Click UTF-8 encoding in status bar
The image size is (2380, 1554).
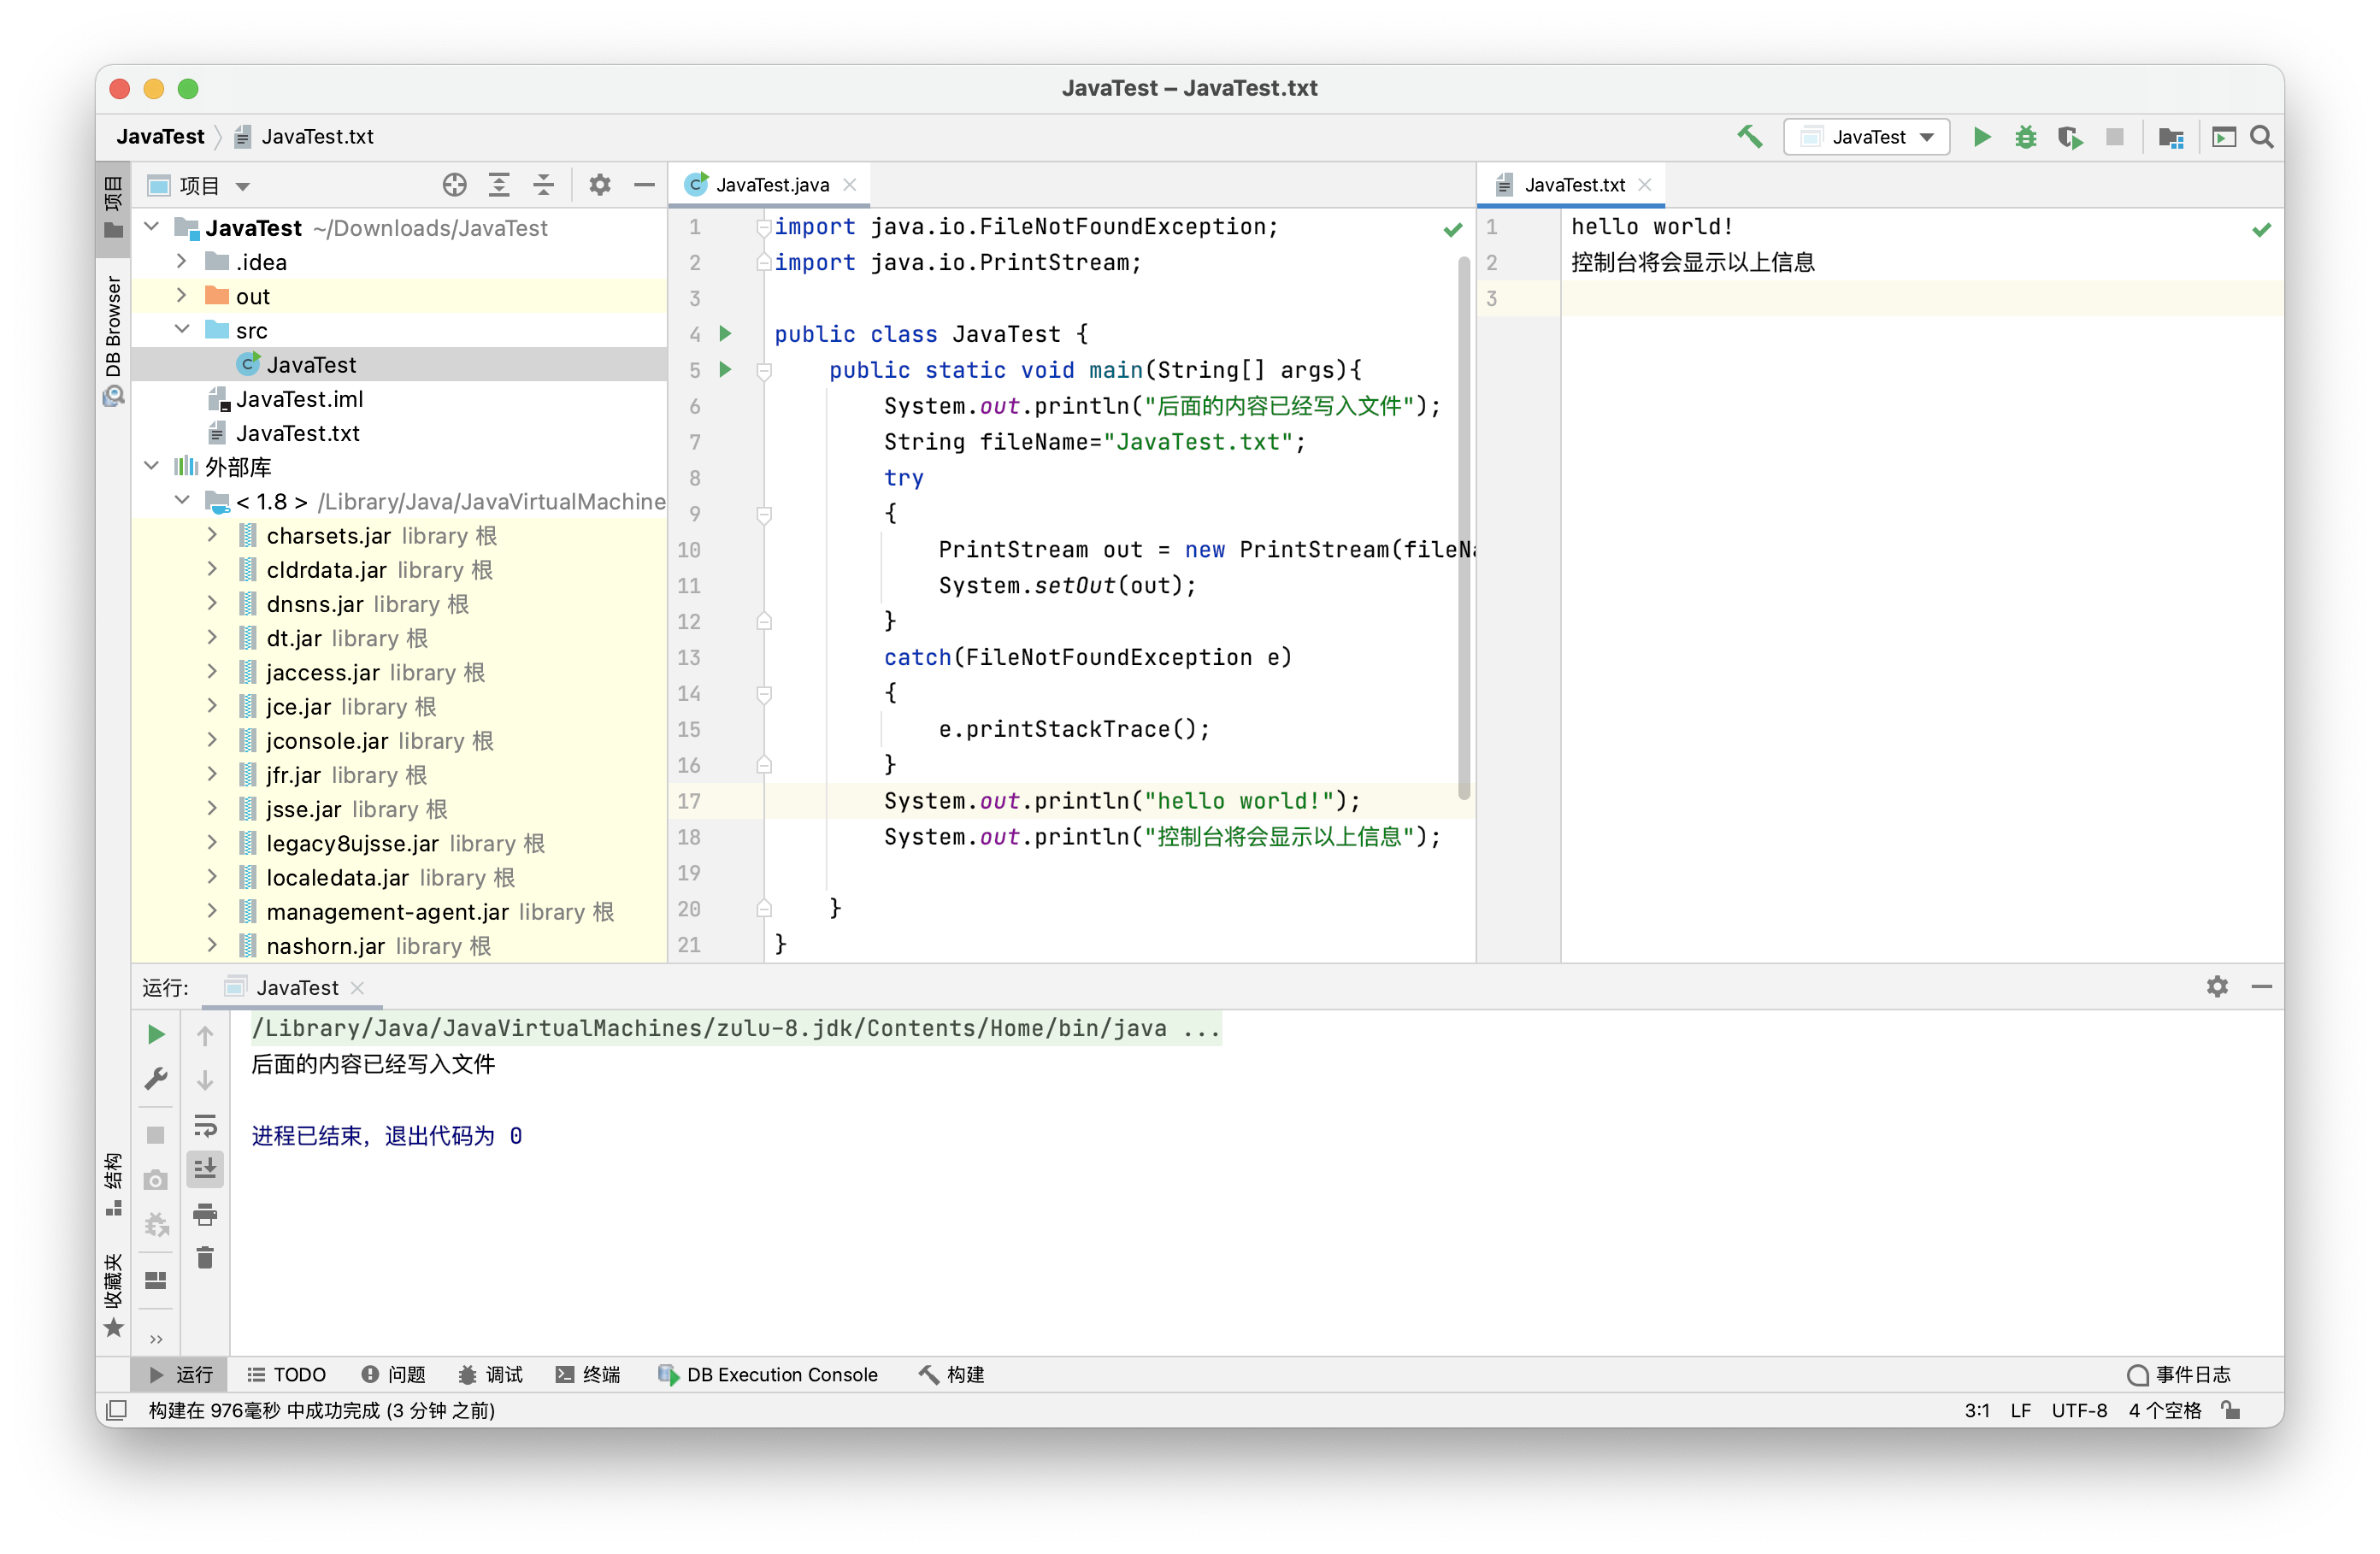[2078, 1410]
